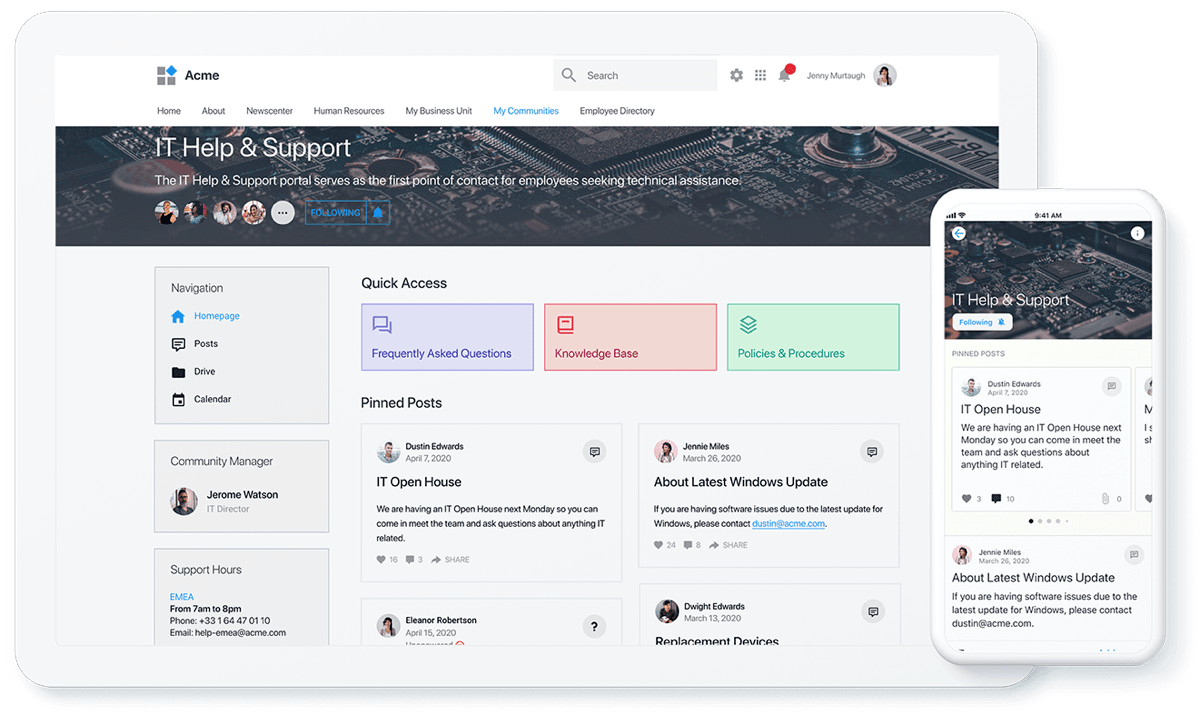Click the Calendar icon in Navigation
Image resolution: width=1200 pixels, height=715 pixels.
178,400
